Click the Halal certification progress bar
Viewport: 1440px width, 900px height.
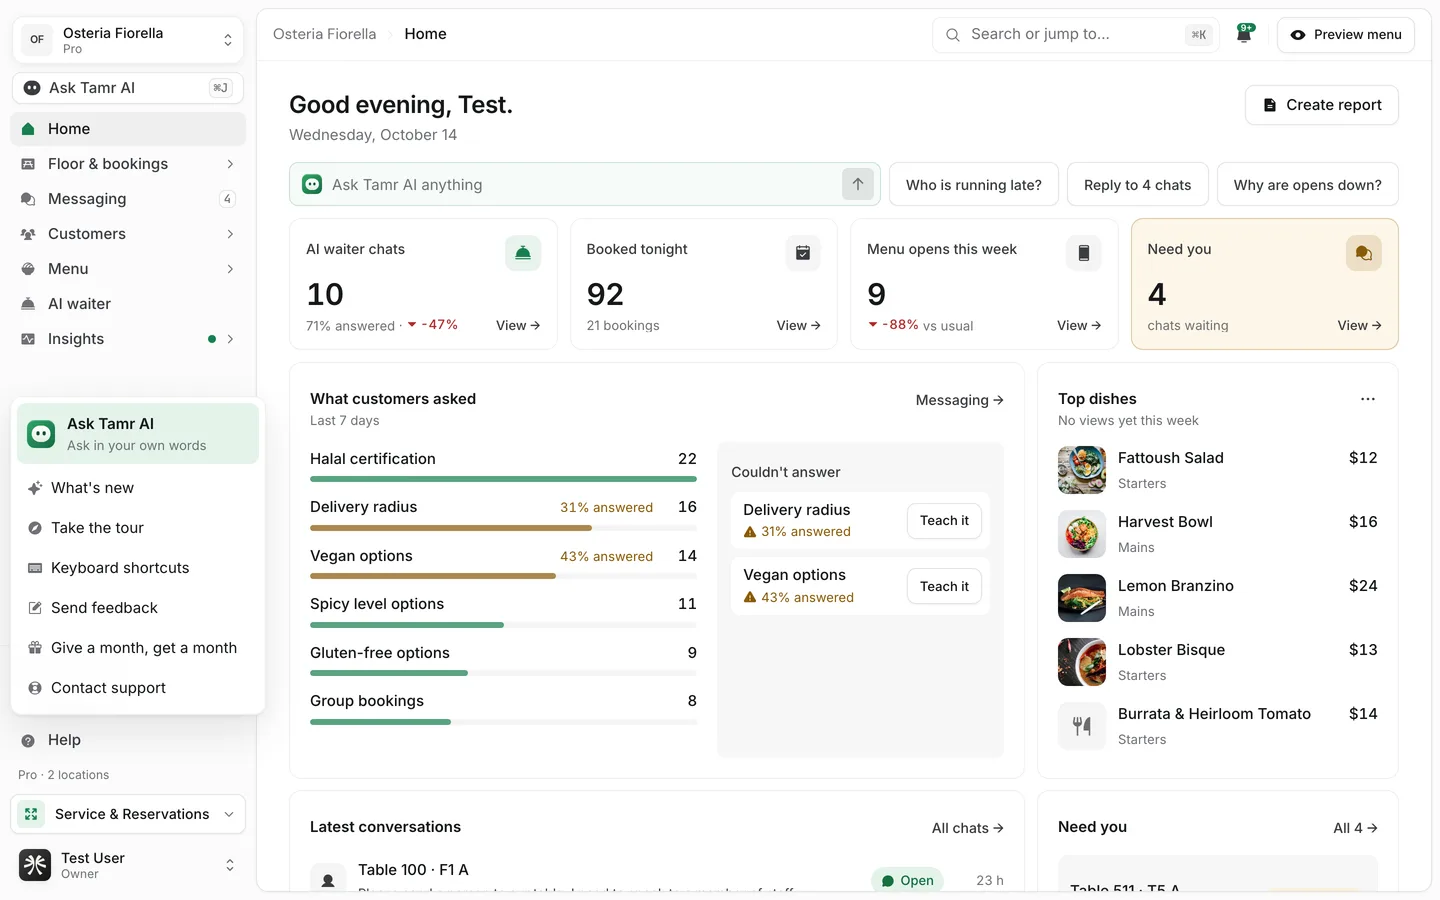tap(503, 479)
